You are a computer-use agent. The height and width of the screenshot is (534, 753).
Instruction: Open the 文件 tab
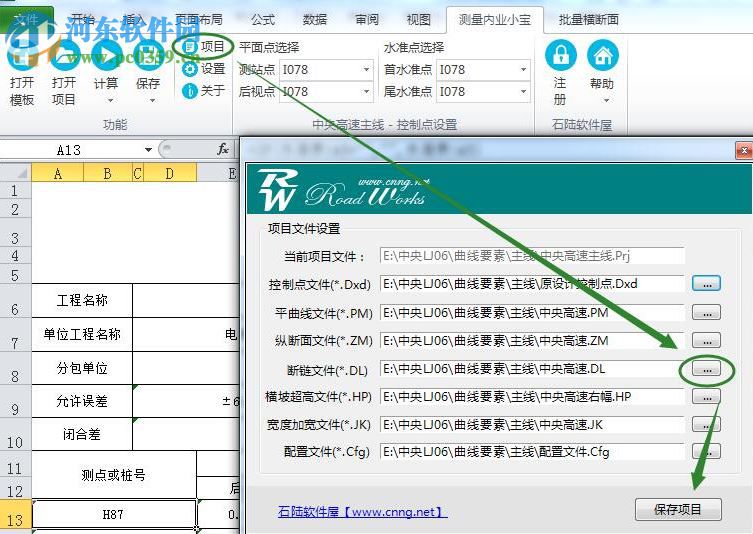coord(26,19)
